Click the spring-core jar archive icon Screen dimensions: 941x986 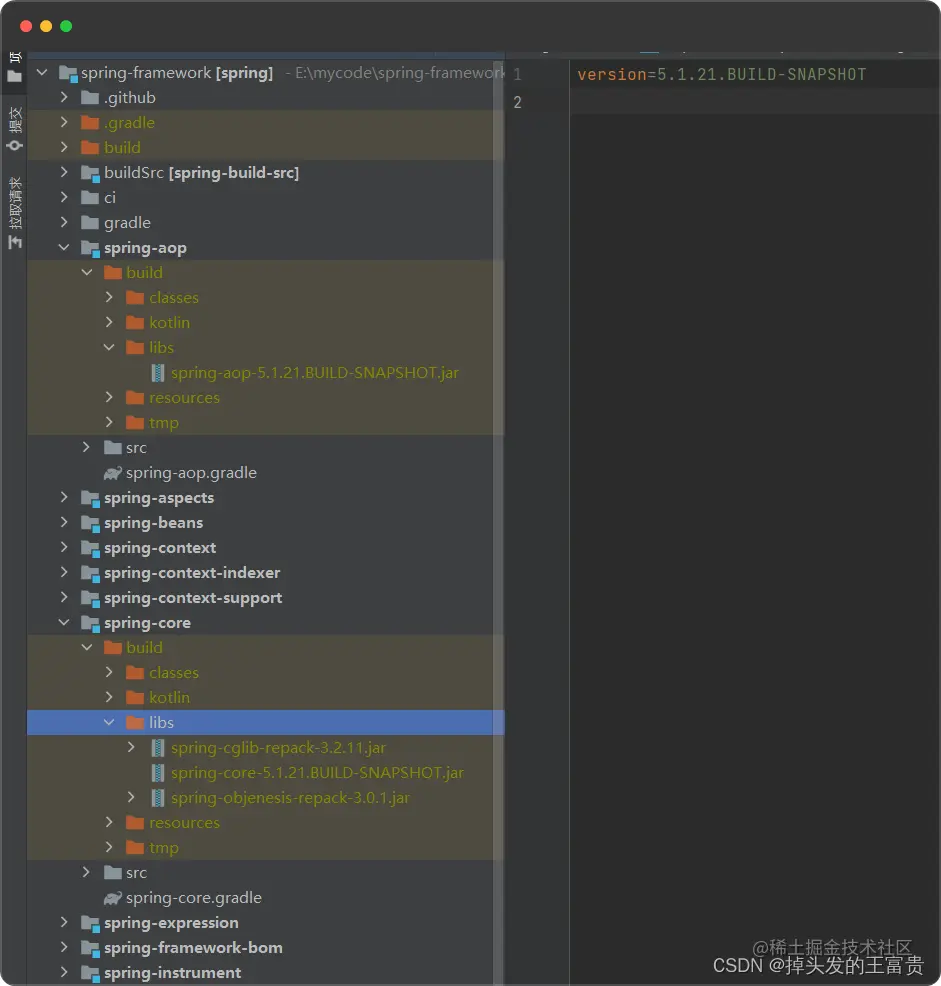click(158, 773)
